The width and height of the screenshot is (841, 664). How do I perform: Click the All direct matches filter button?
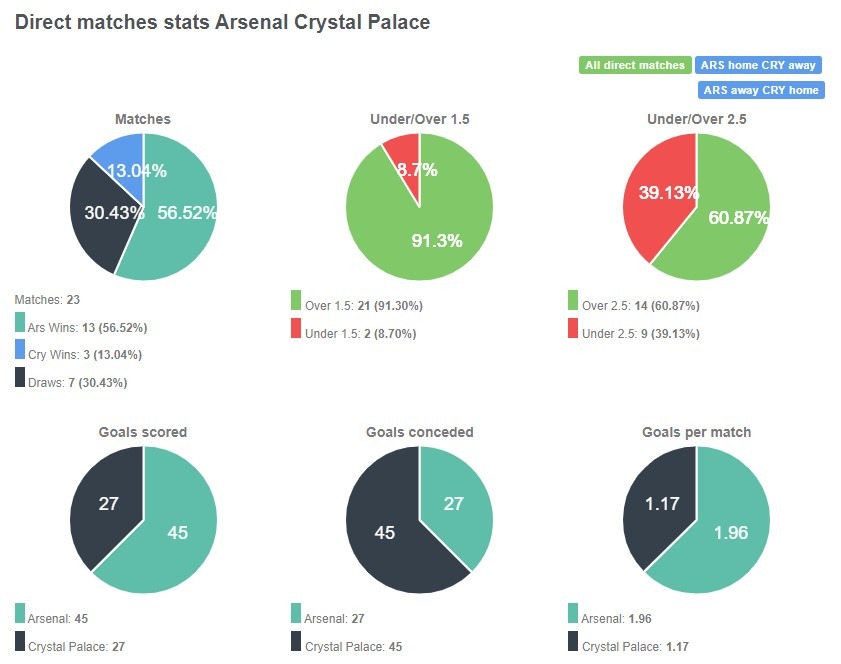coord(635,65)
